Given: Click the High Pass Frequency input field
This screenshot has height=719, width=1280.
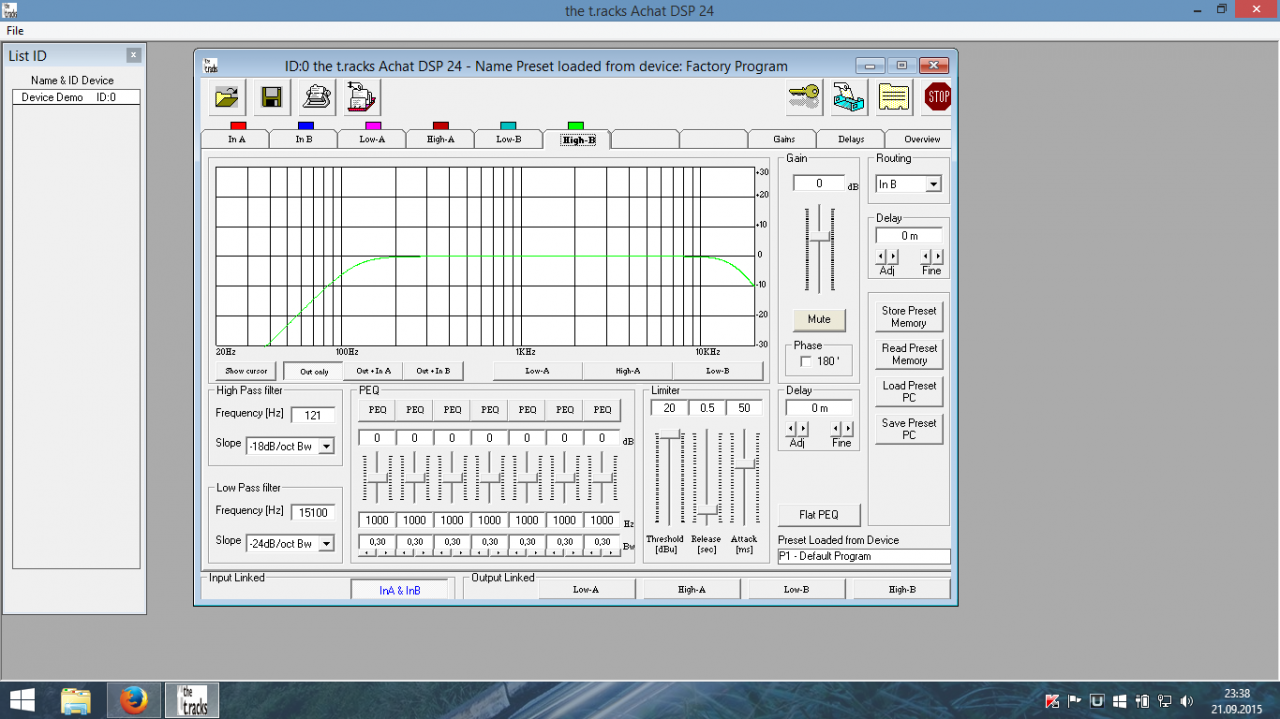Looking at the screenshot, I should [x=313, y=415].
